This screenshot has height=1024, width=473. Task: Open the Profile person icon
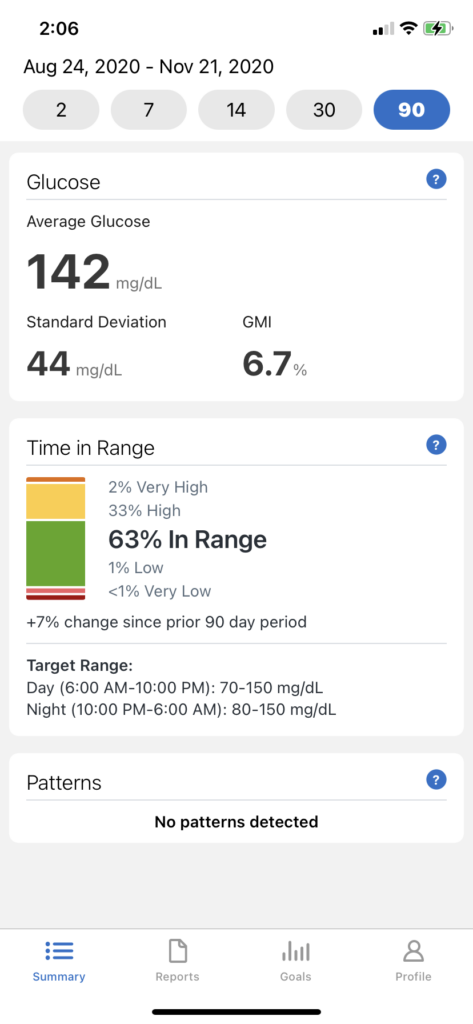[x=414, y=952]
